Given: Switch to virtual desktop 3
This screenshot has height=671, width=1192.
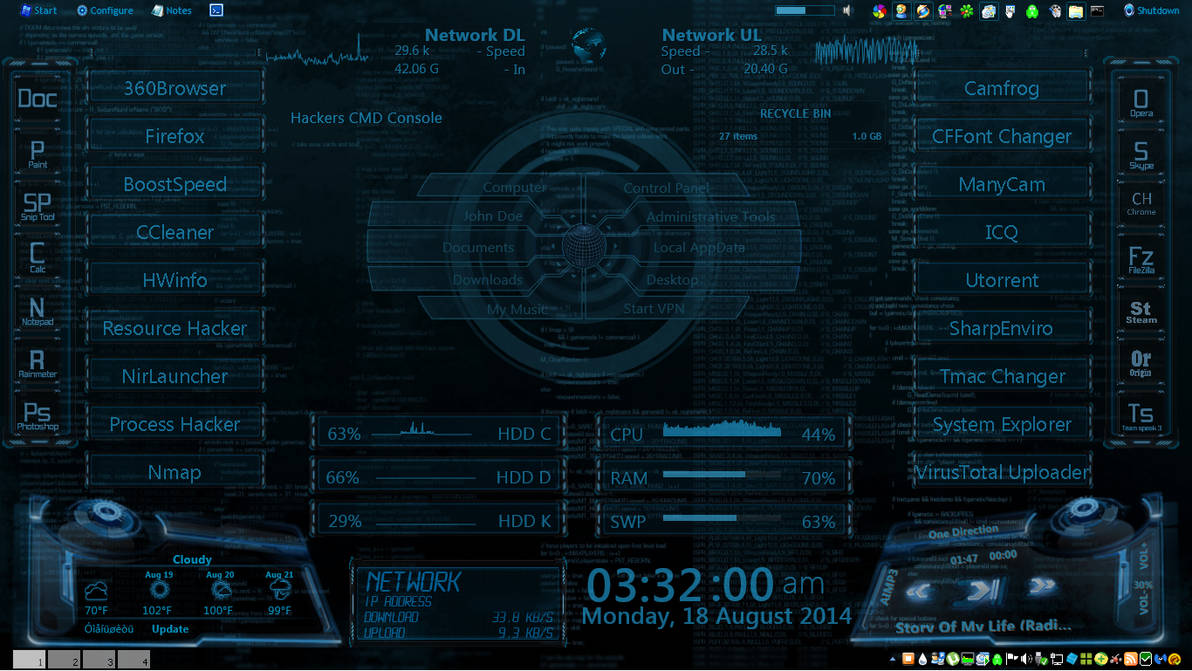Looking at the screenshot, I should (100, 660).
